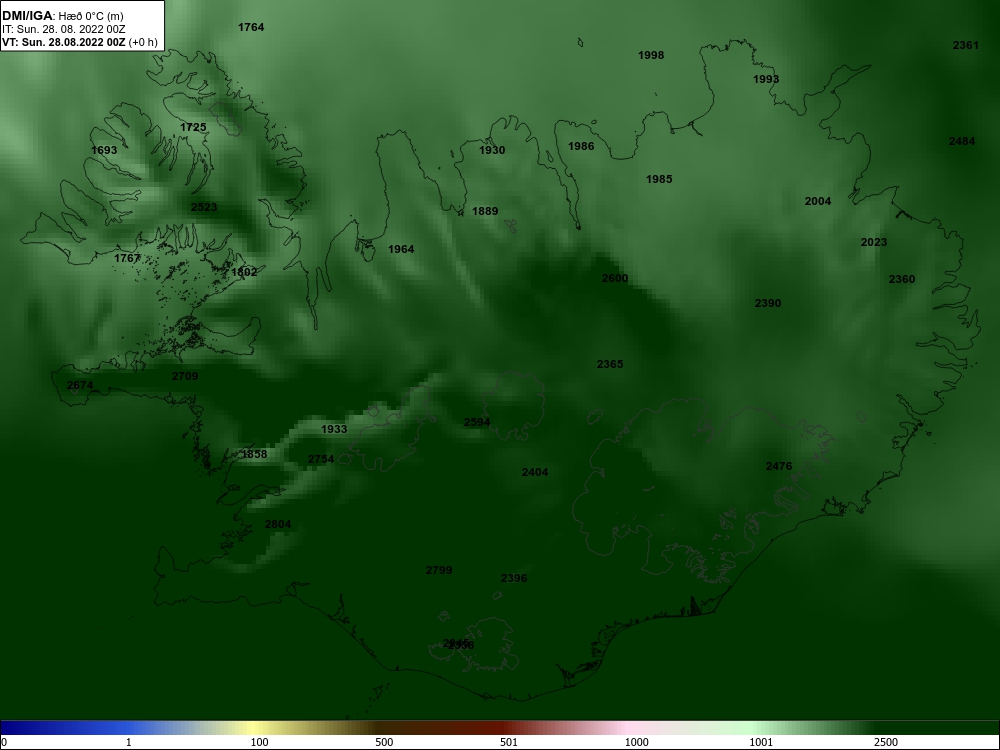
Task: Click the map value 1993
Action: pyautogui.click(x=765, y=79)
